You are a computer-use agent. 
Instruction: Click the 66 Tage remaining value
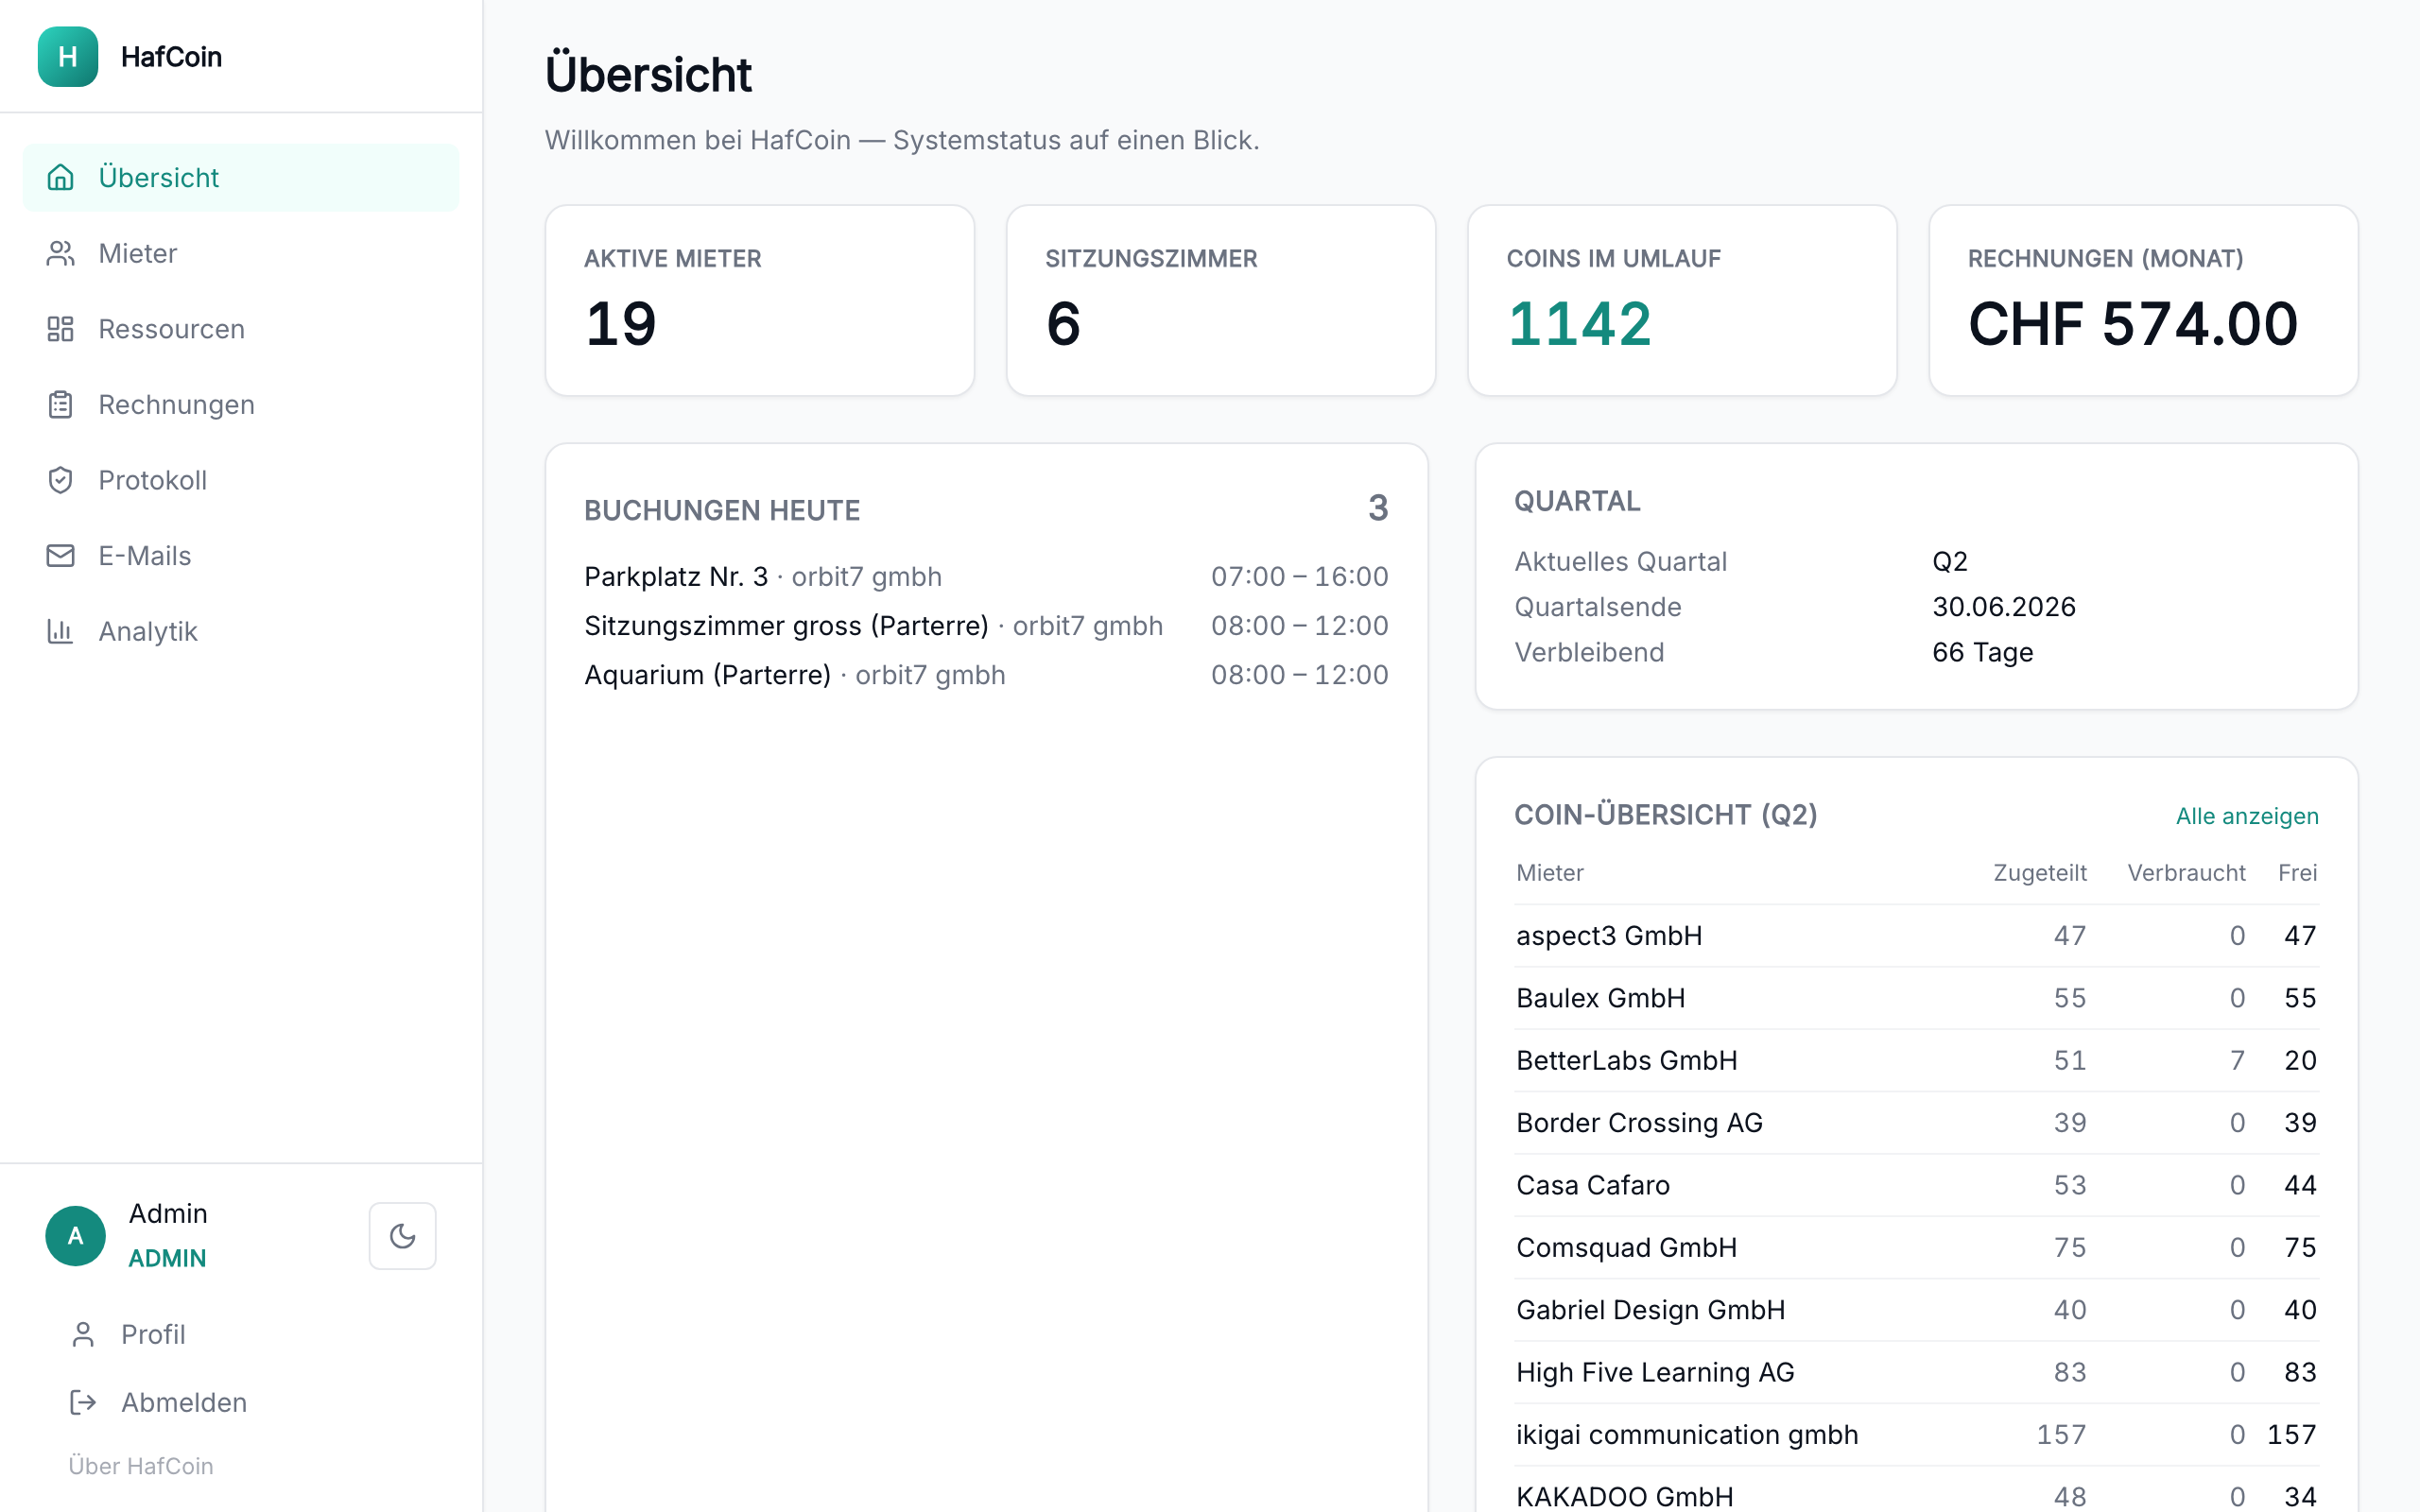click(x=1983, y=653)
